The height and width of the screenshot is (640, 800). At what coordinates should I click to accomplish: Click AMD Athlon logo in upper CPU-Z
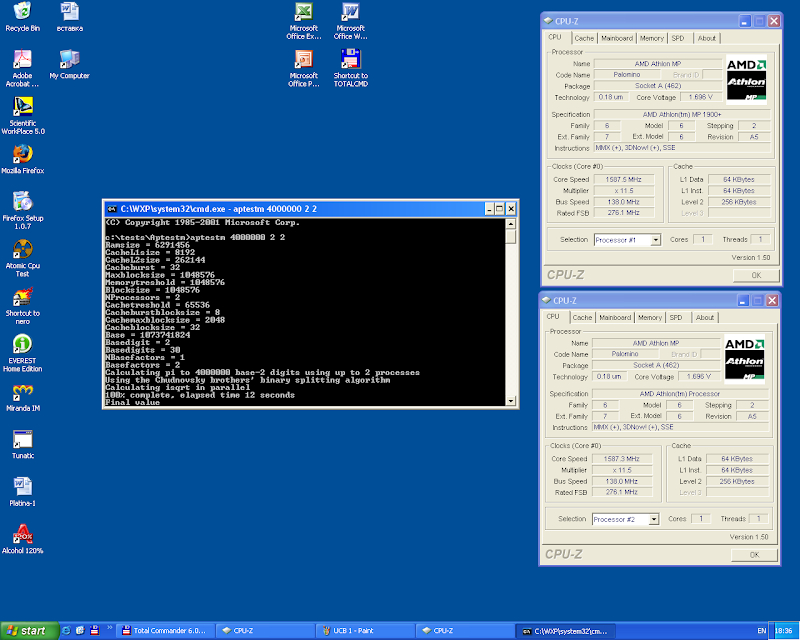pos(746,79)
